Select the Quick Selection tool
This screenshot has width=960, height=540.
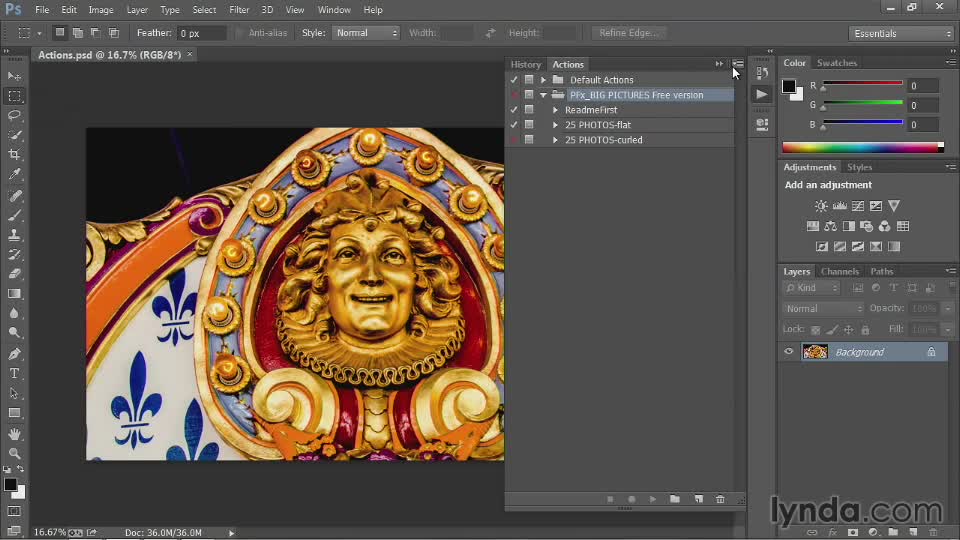pyautogui.click(x=14, y=135)
